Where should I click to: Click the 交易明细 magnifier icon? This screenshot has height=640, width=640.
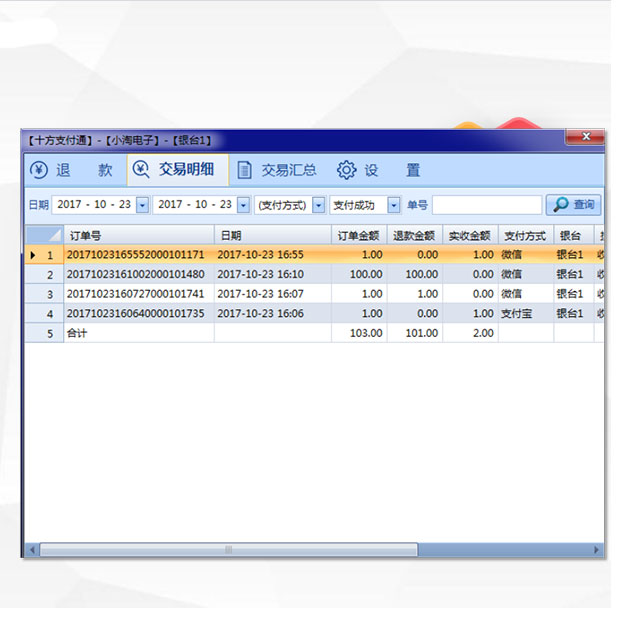[x=142, y=170]
